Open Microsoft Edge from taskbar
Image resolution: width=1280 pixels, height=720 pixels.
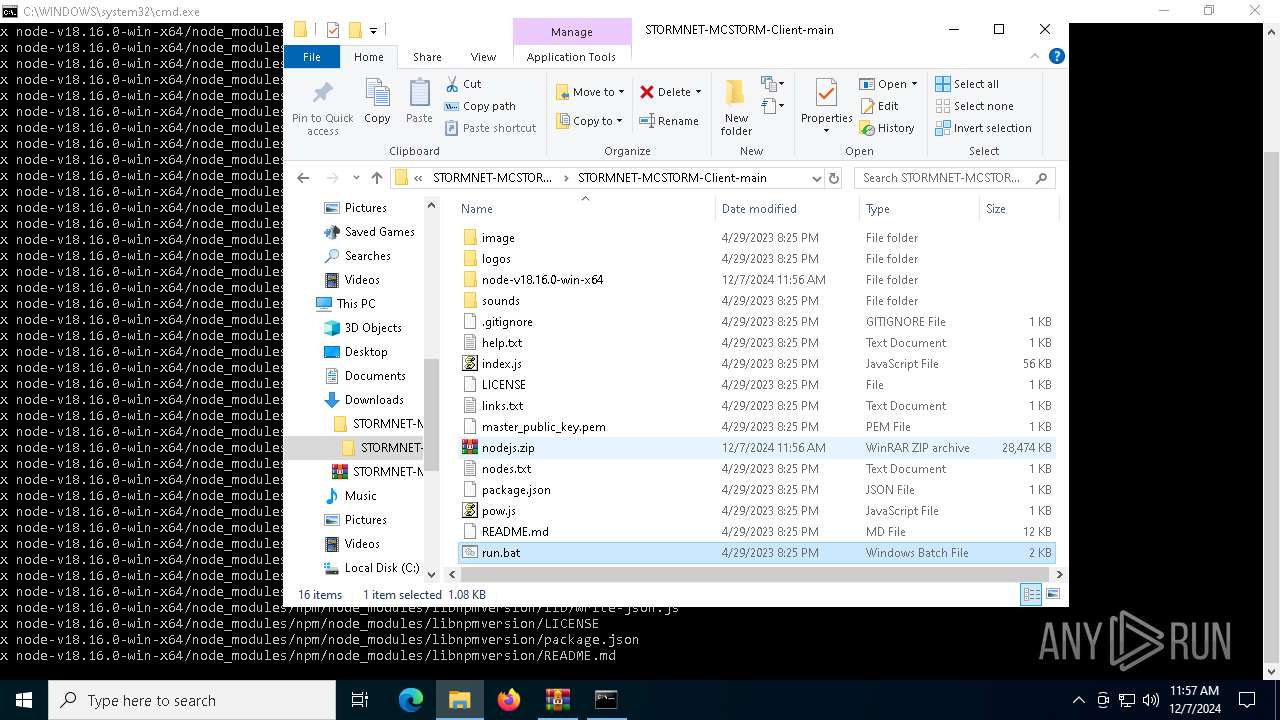(411, 700)
